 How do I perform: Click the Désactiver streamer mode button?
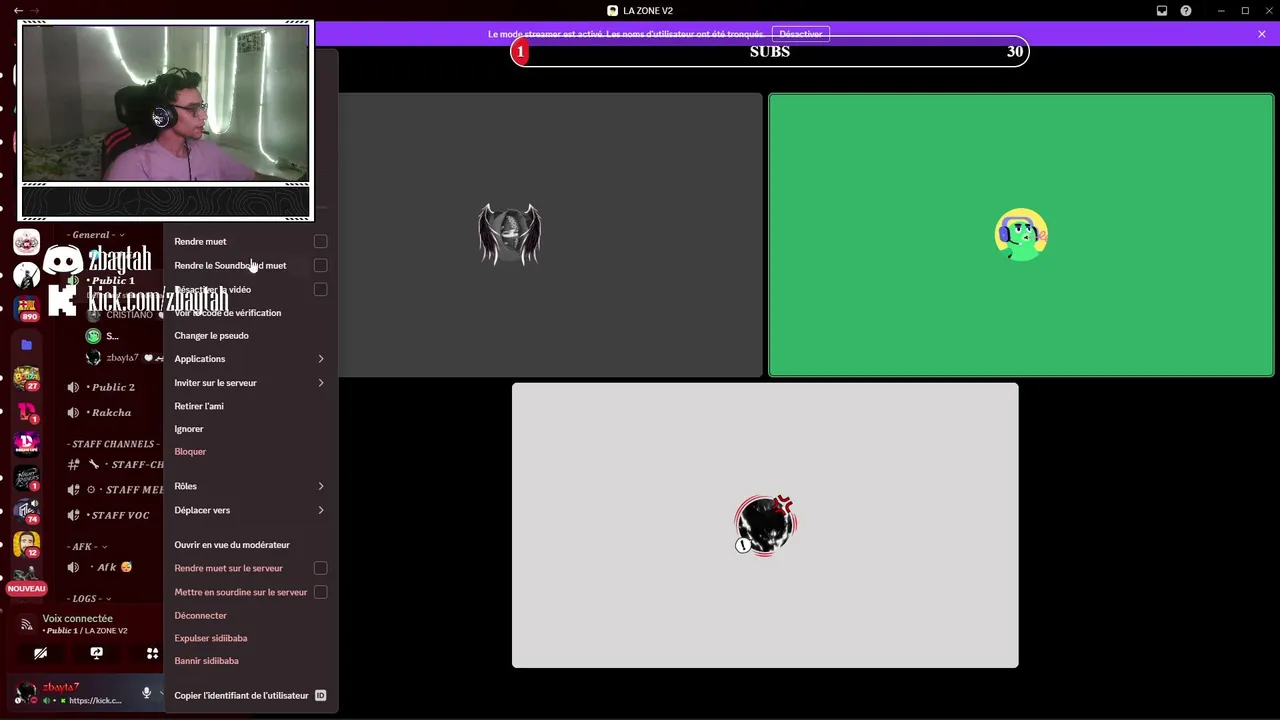801,34
